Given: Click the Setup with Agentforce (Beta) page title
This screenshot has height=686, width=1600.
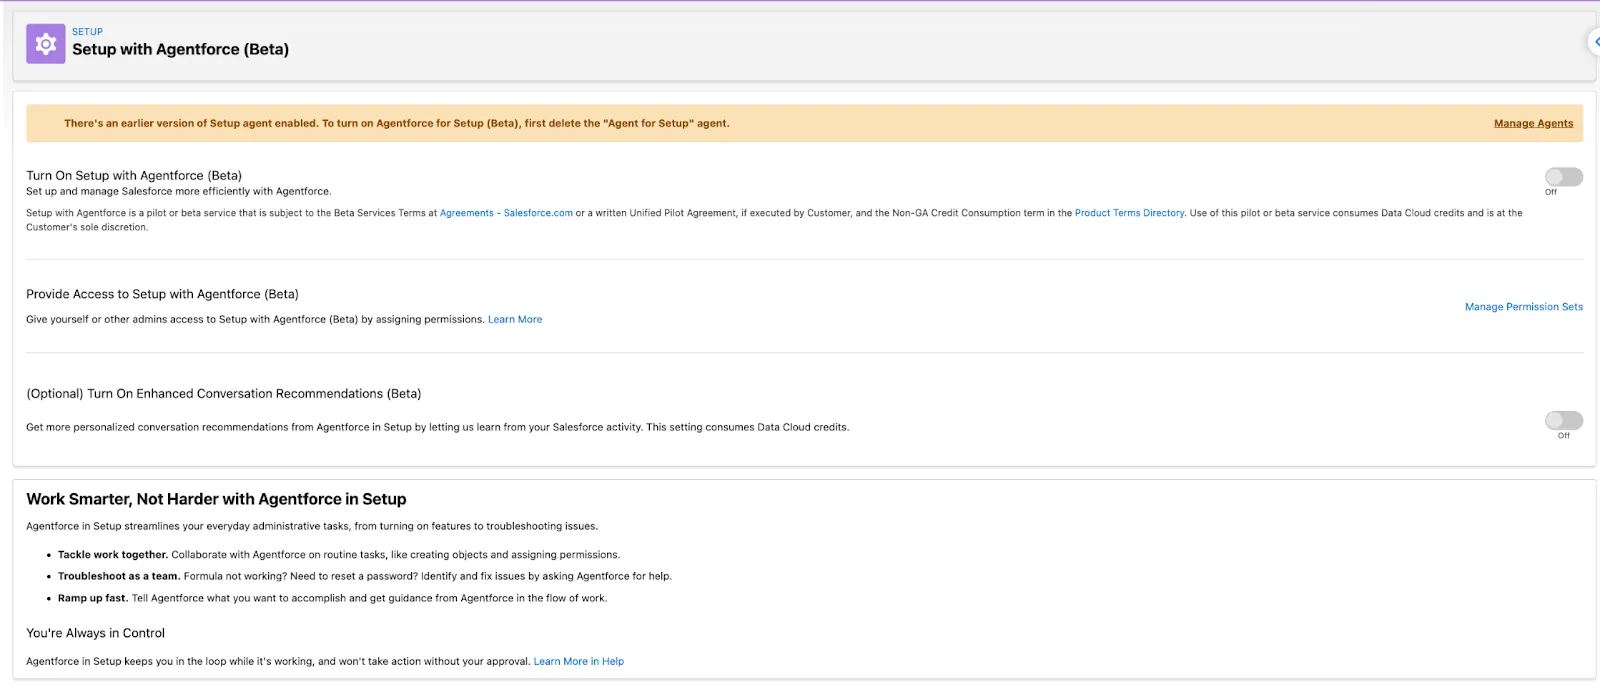Looking at the screenshot, I should [180, 50].
